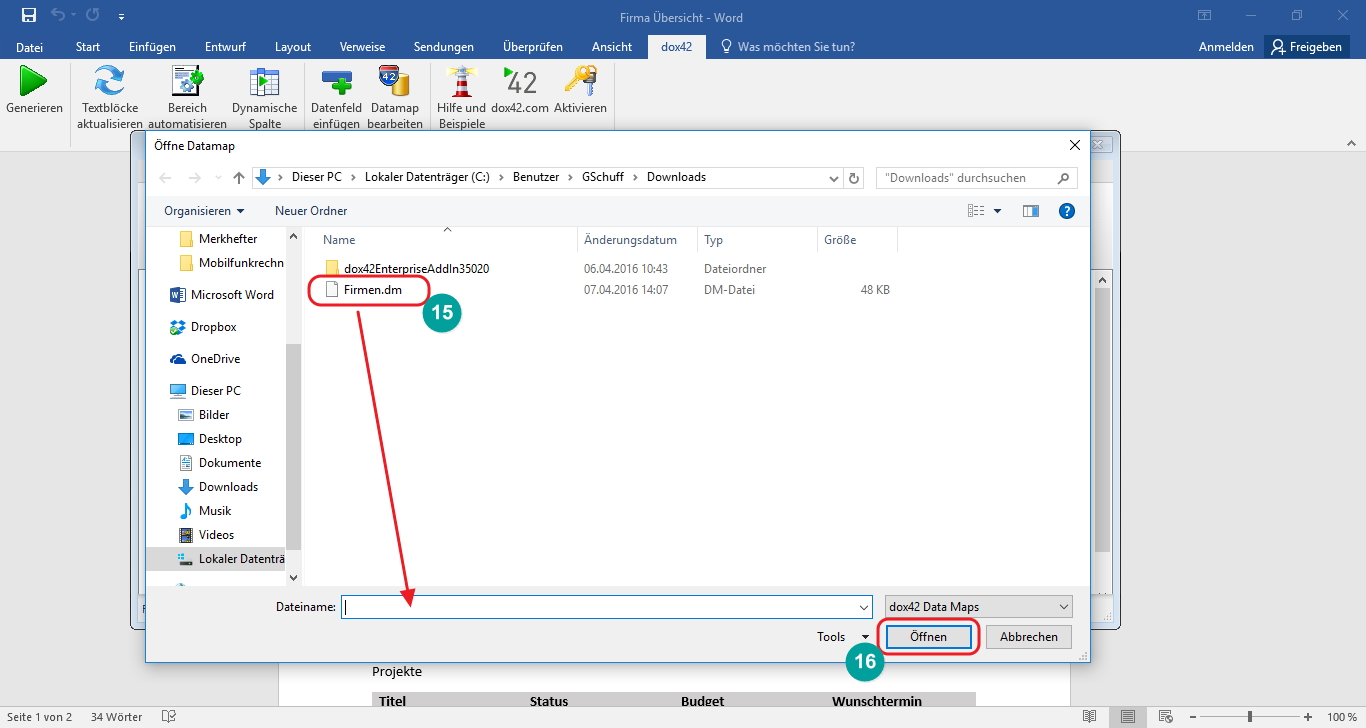The image size is (1366, 728).
Task: Adjust the Word zoom slider
Action: click(x=1249, y=717)
